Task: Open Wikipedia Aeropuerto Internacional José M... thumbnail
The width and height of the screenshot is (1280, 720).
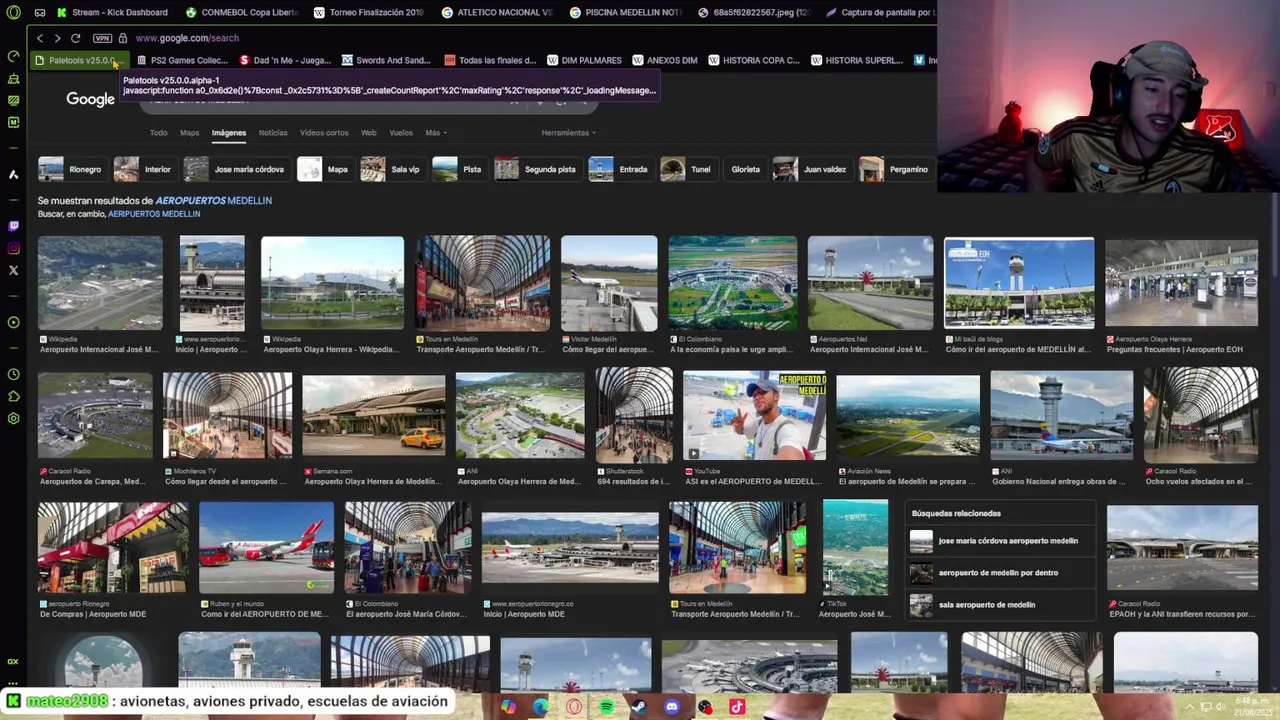Action: pos(100,283)
